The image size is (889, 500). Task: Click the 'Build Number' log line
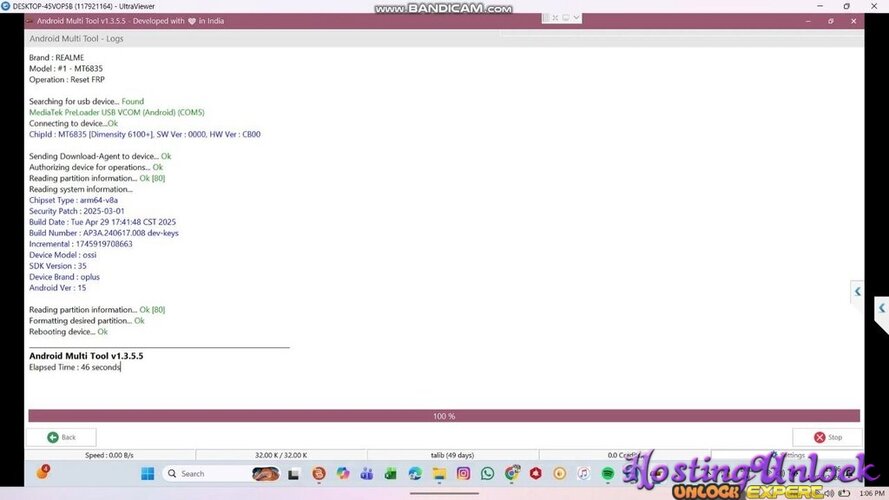(x=104, y=233)
